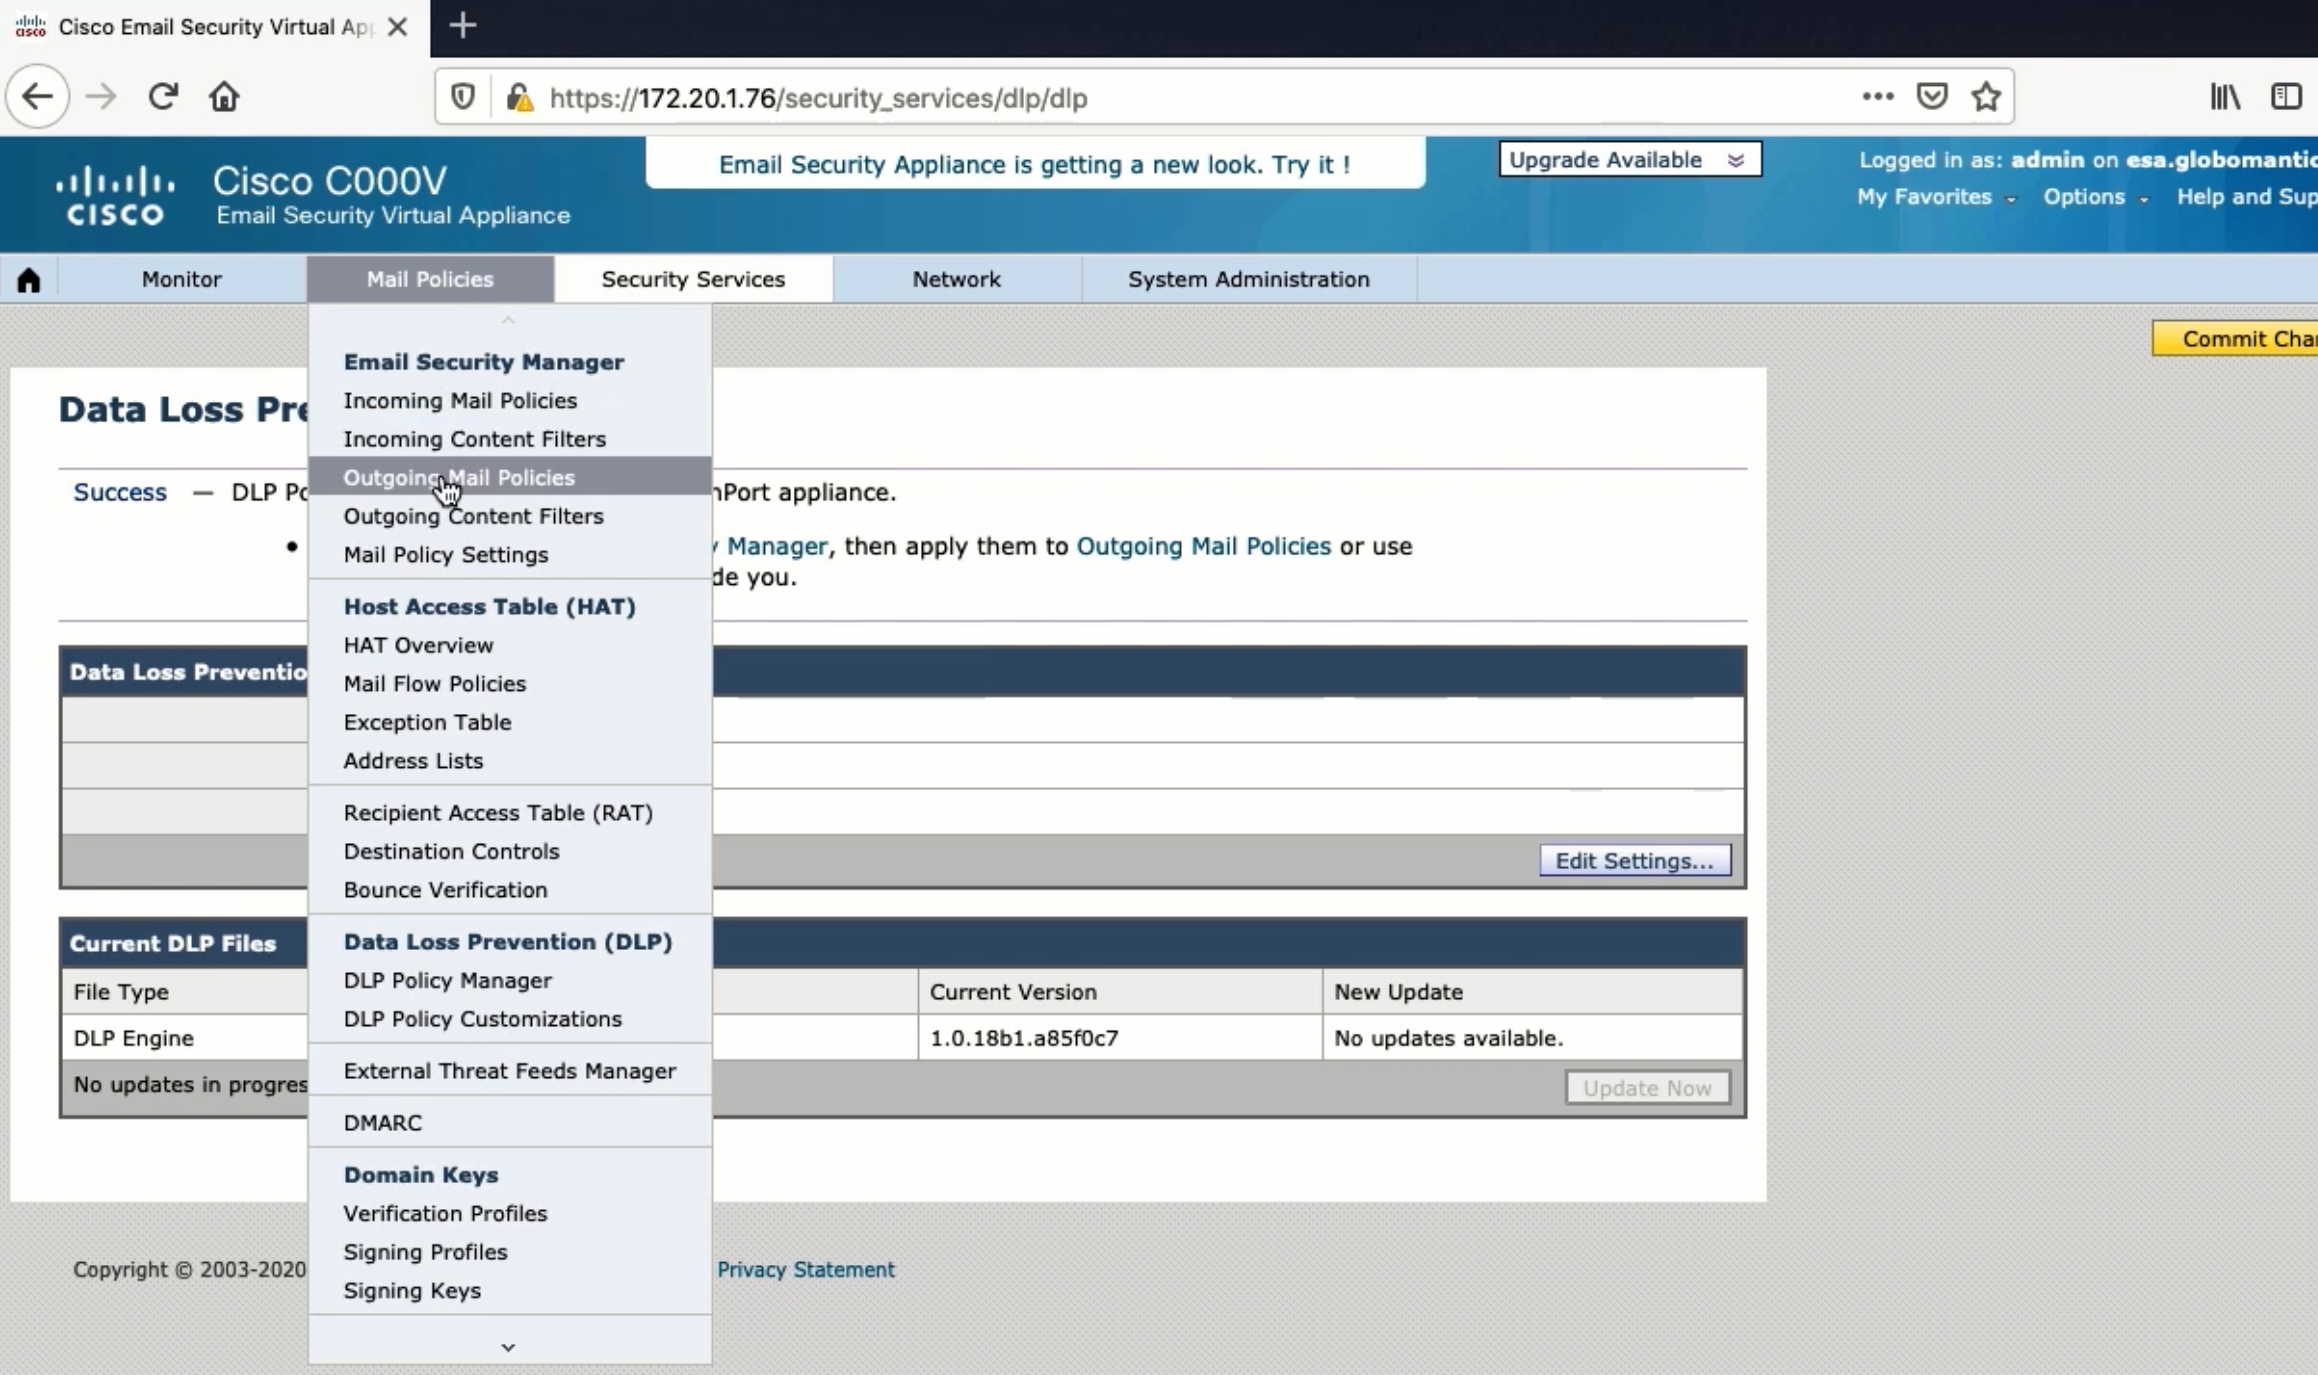Open Help and Support menu

(x=2247, y=197)
